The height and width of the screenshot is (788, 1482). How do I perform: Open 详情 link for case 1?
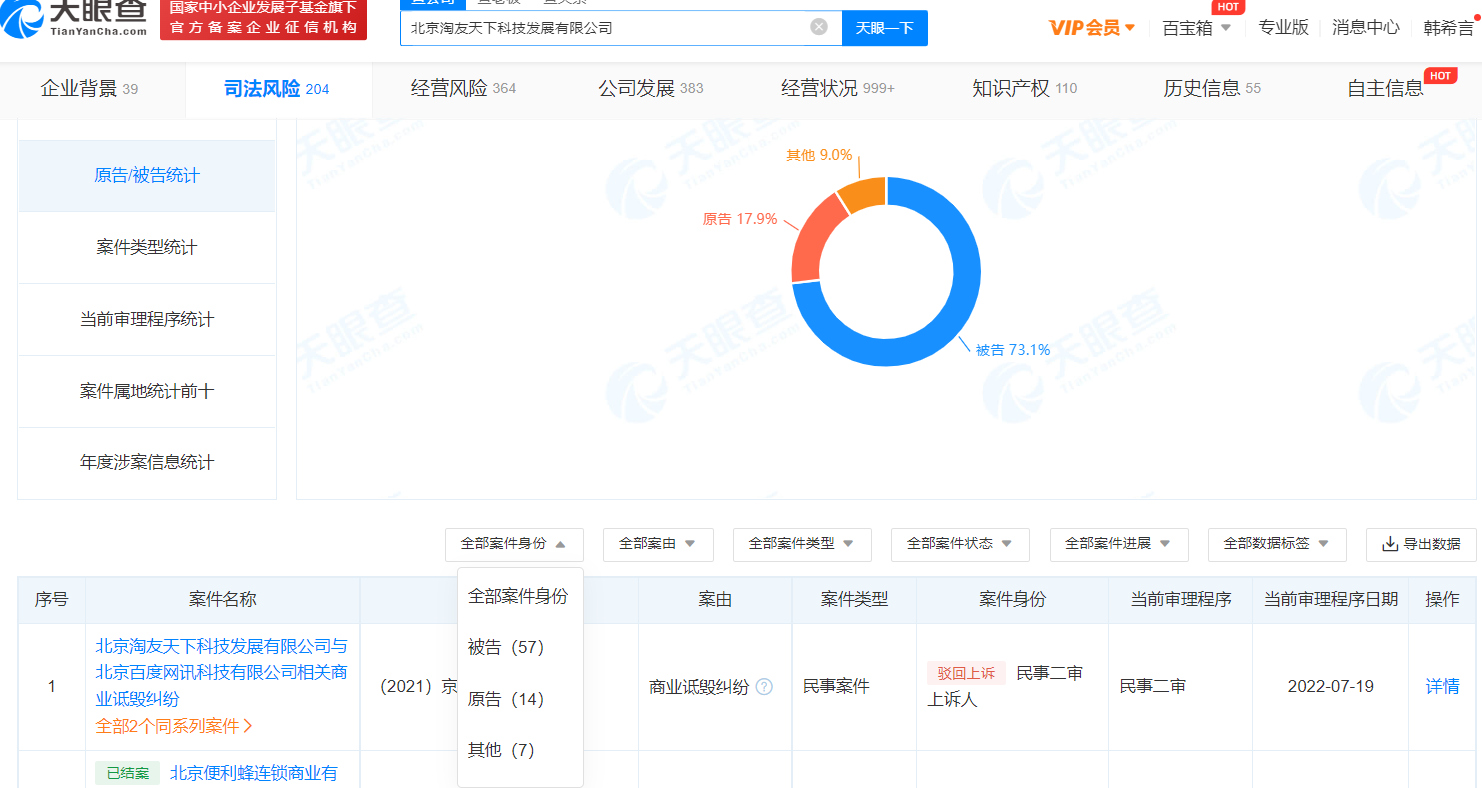pyautogui.click(x=1442, y=687)
